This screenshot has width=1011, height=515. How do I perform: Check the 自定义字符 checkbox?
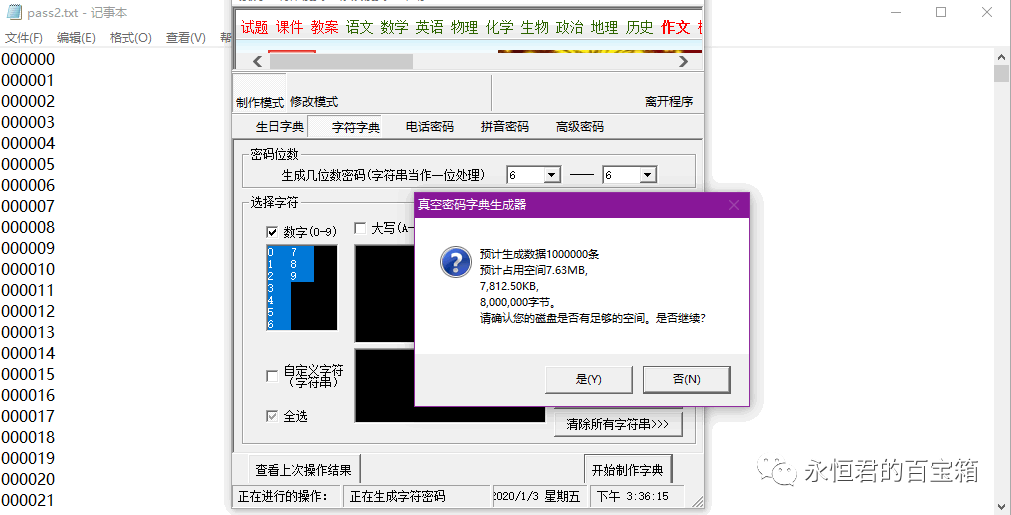(272, 376)
